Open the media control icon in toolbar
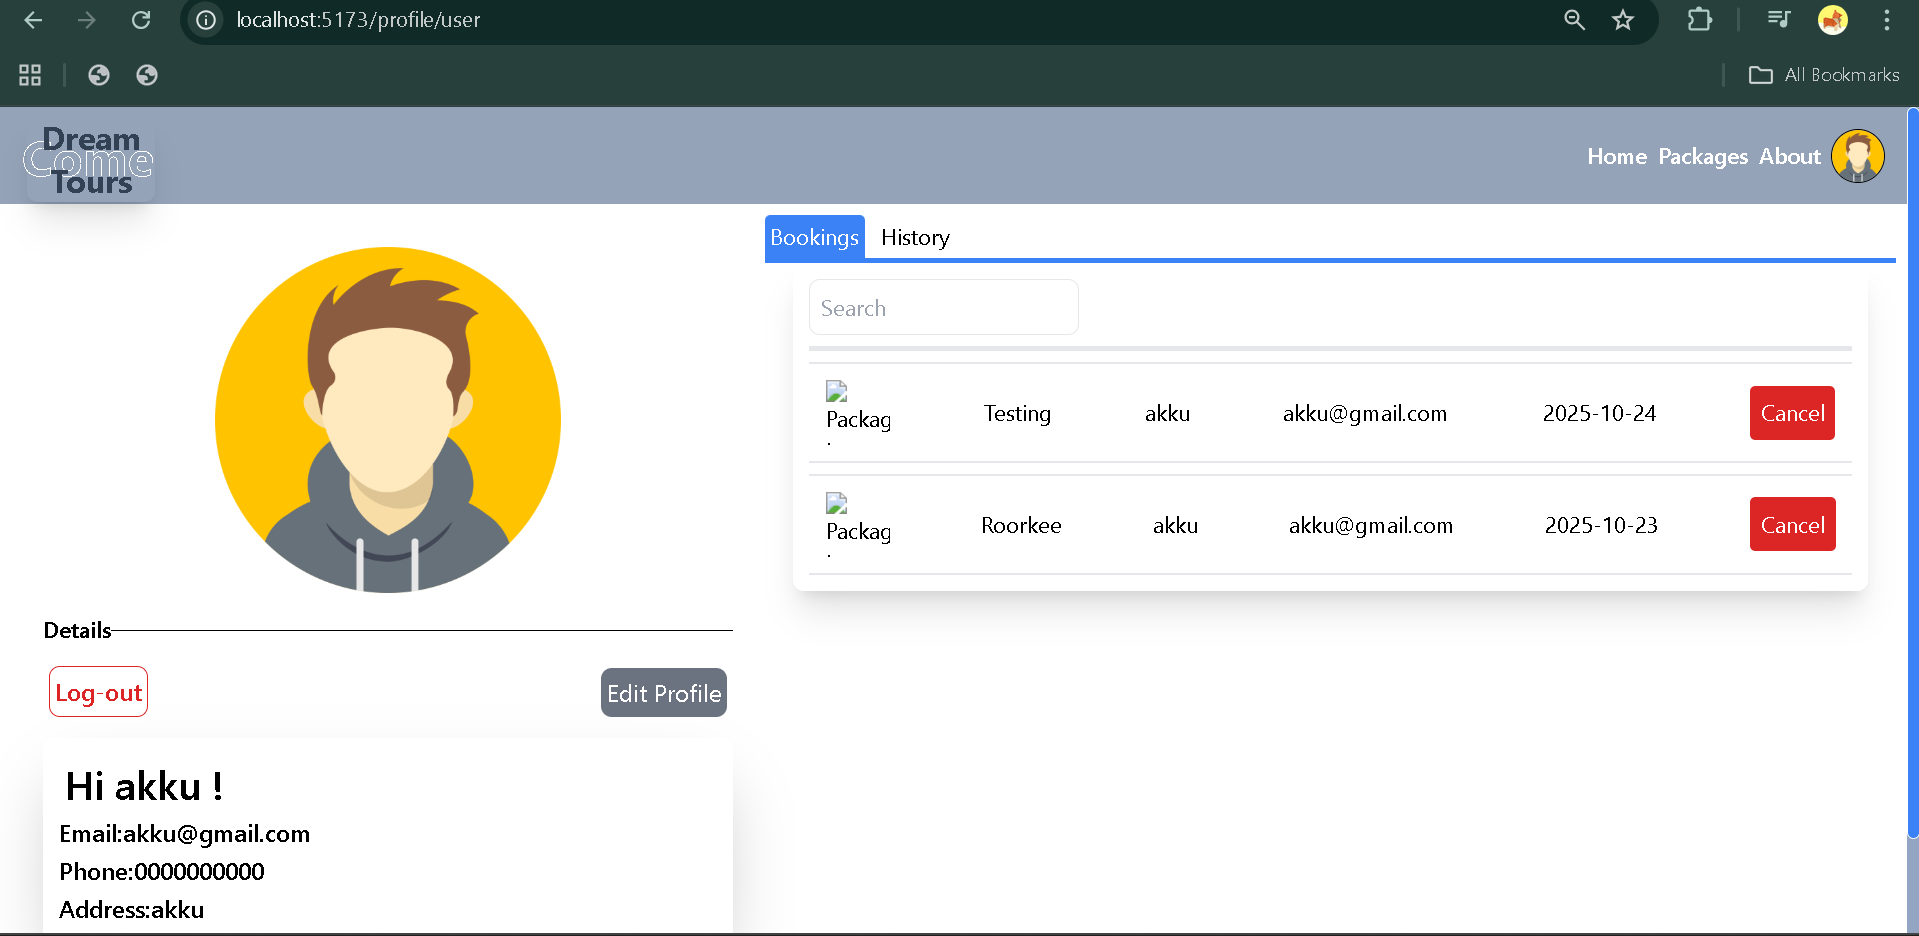This screenshot has height=936, width=1919. [1778, 20]
